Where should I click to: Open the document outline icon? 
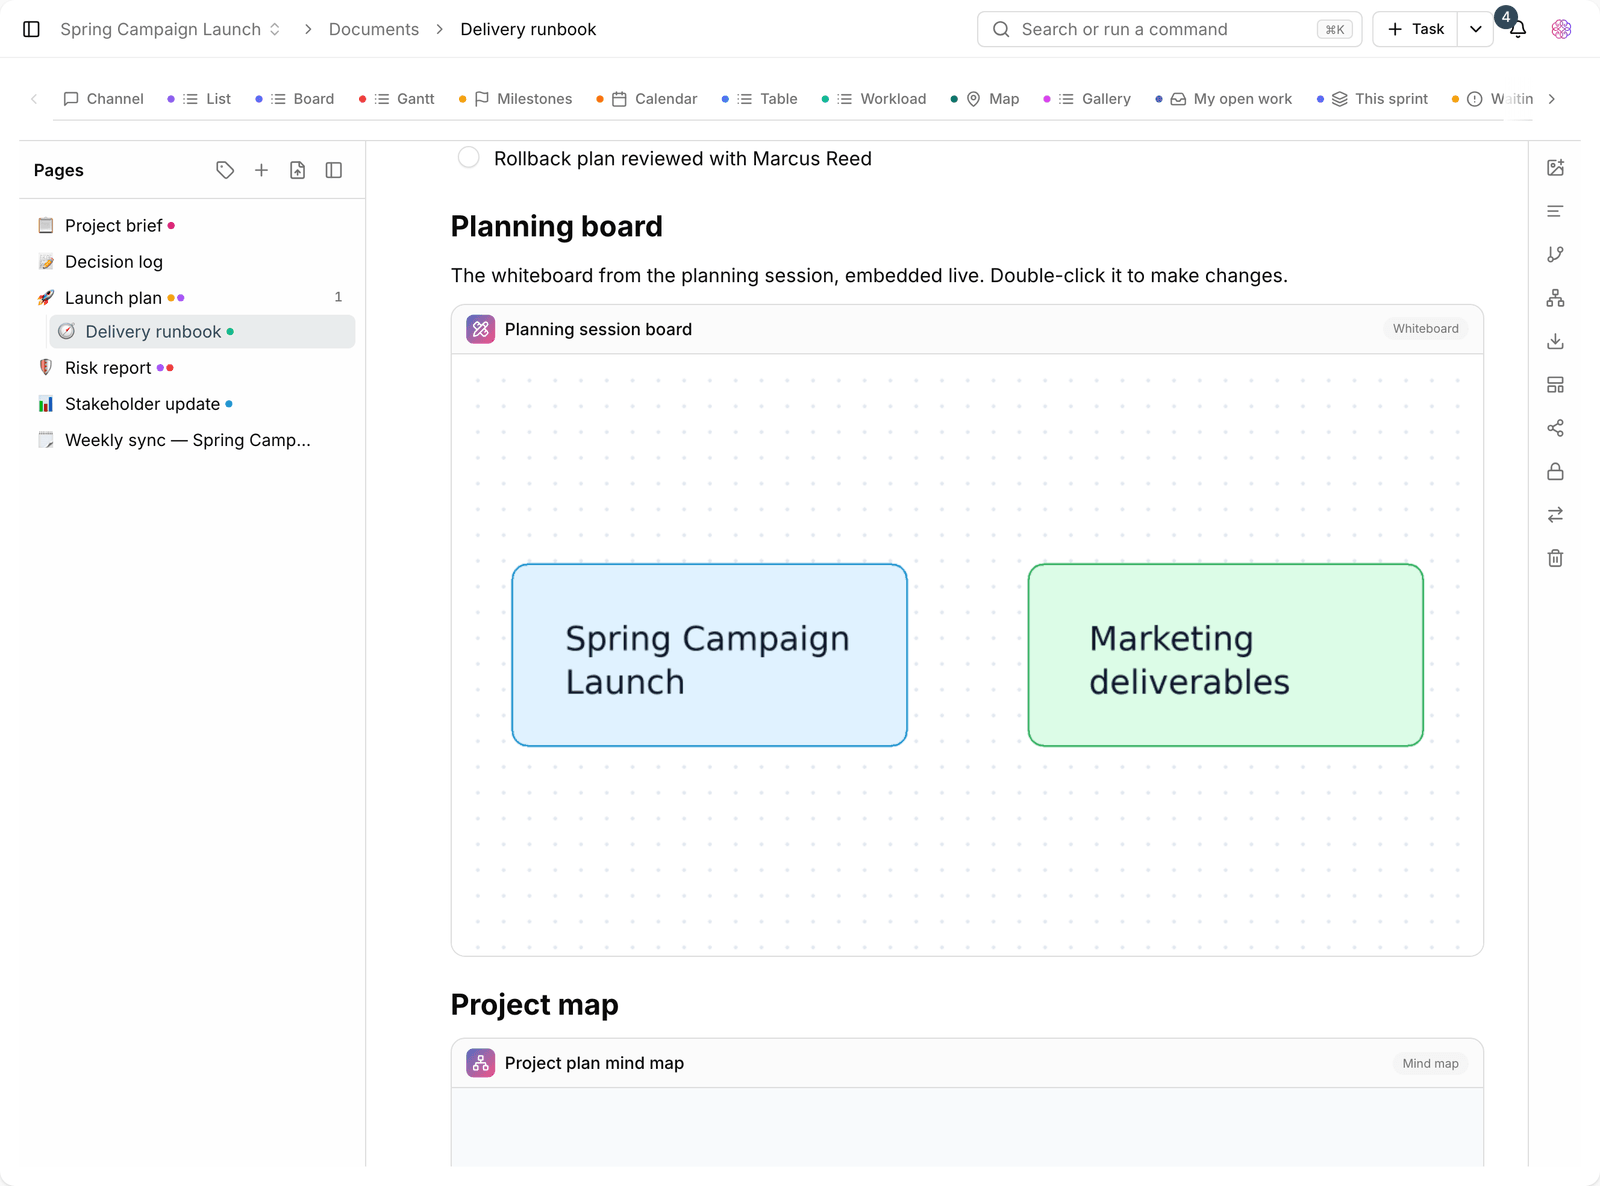coord(1555,211)
